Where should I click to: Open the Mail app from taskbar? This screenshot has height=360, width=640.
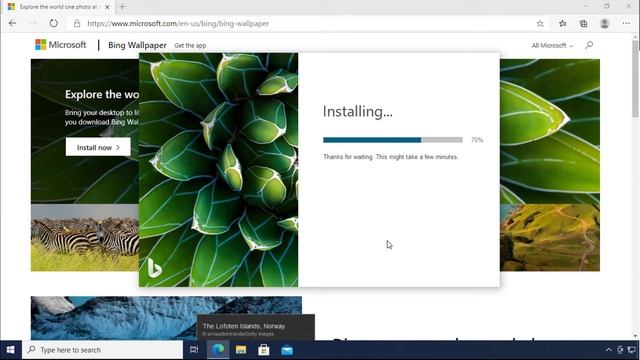point(287,350)
